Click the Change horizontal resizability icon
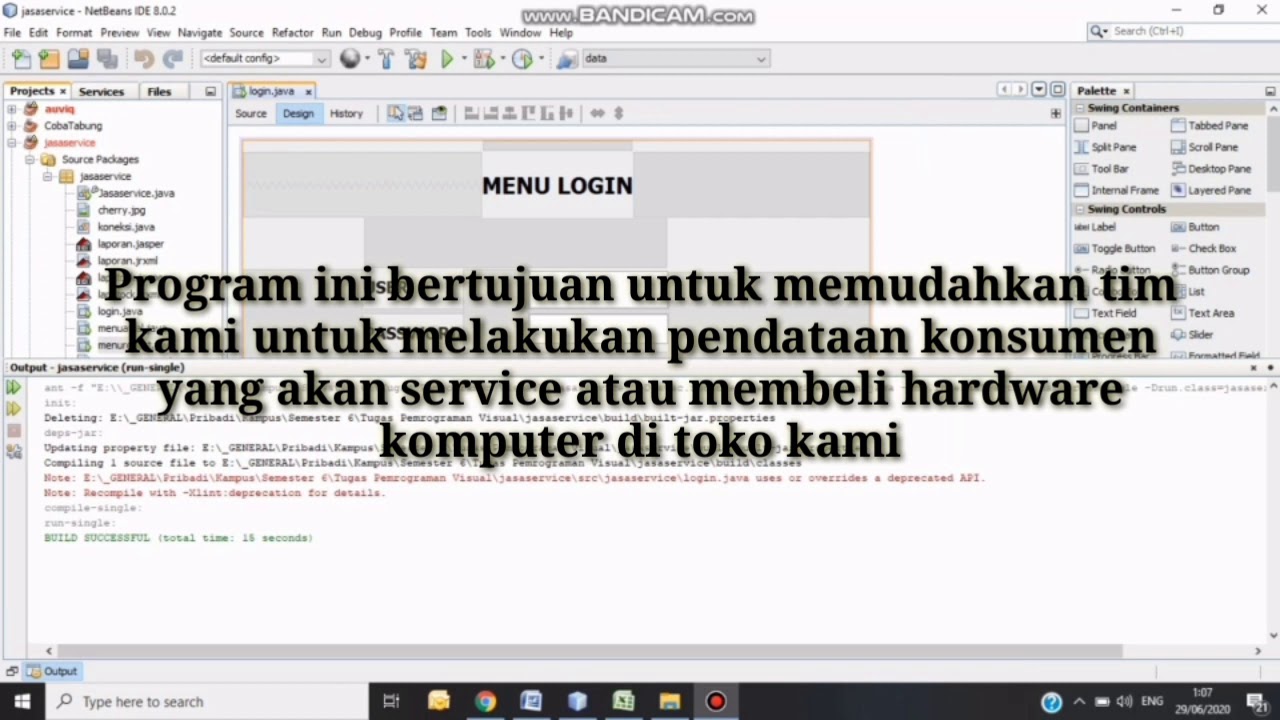The image size is (1280, 720). 597,113
